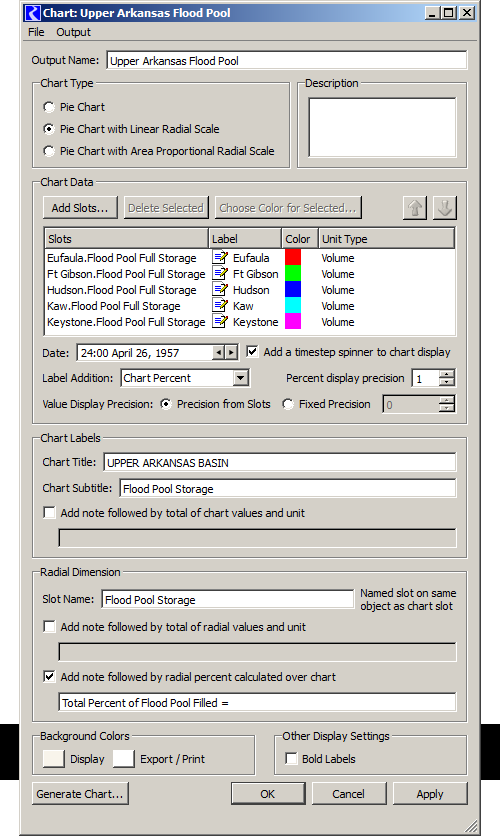Screen dimensions: 500x836
Task: Open the Output menu
Action: tap(74, 32)
